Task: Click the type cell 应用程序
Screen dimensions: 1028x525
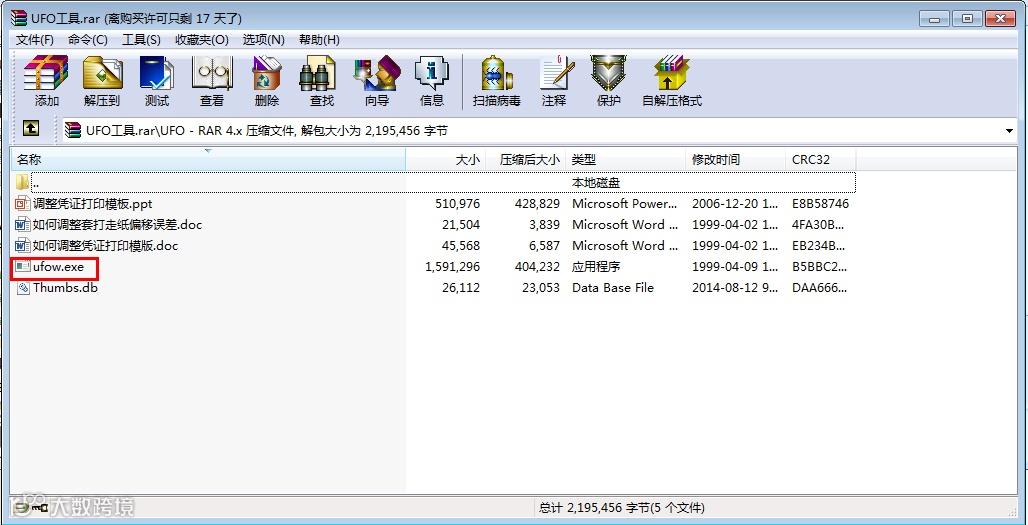Action: coord(596,267)
